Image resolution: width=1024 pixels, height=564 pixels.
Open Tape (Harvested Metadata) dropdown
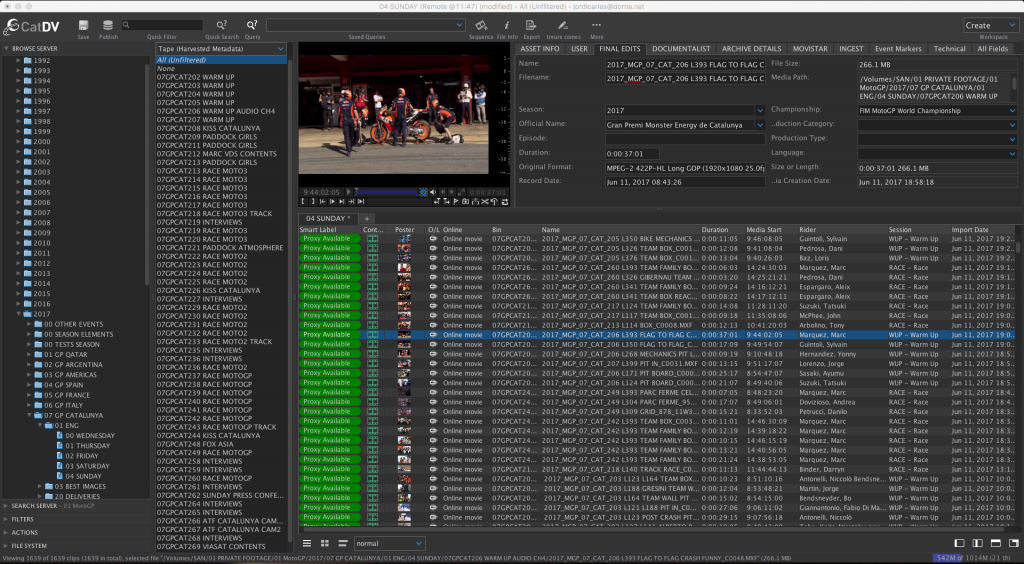tap(221, 48)
